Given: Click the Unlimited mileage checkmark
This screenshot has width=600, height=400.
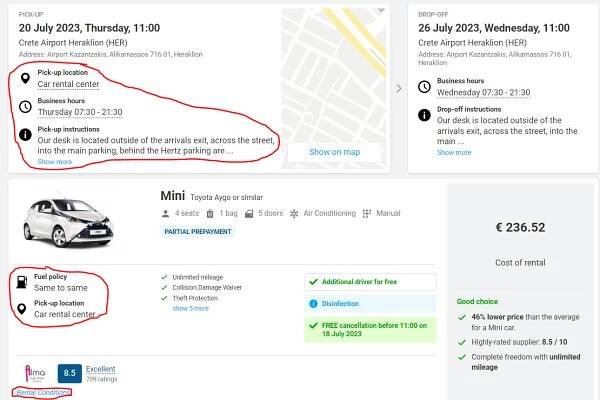Looking at the screenshot, I should point(164,276).
